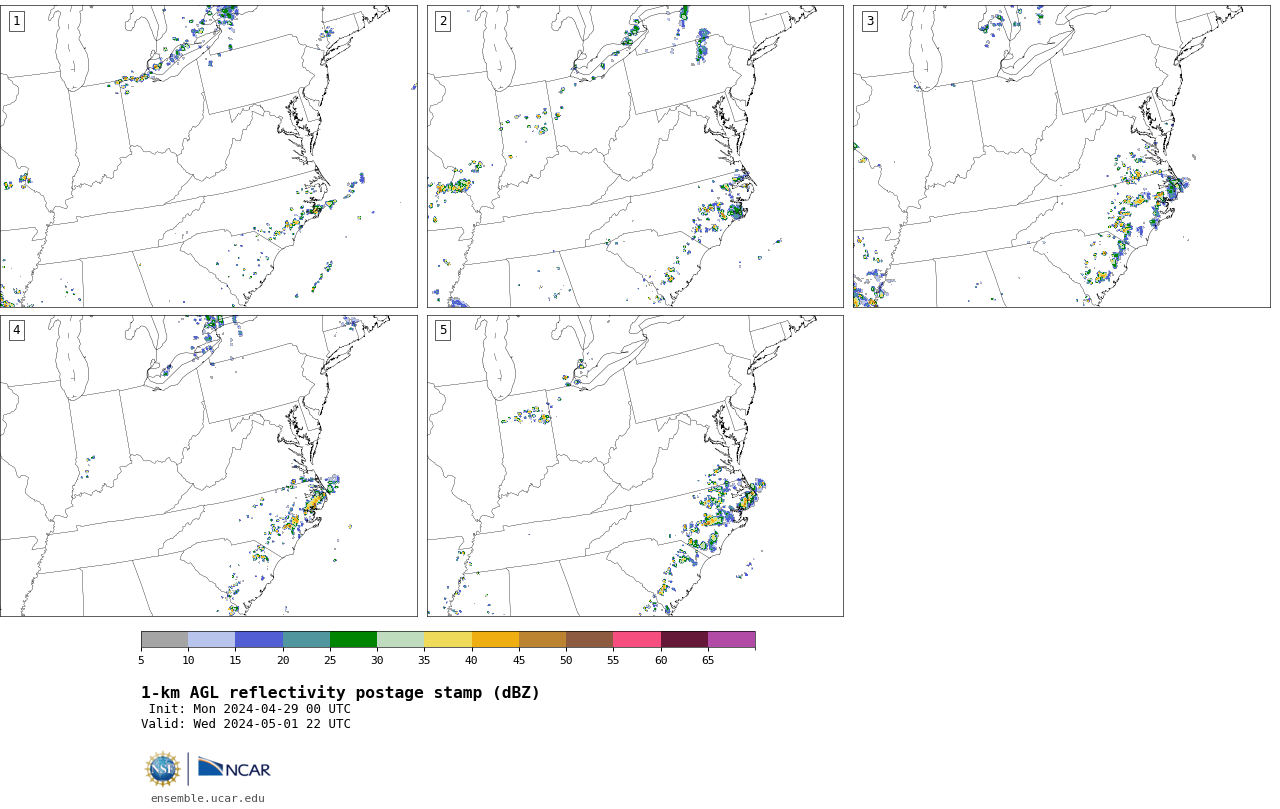Viewport: 1280px width, 809px height.
Task: Click the colorbar tick label 30
Action: coord(377,660)
